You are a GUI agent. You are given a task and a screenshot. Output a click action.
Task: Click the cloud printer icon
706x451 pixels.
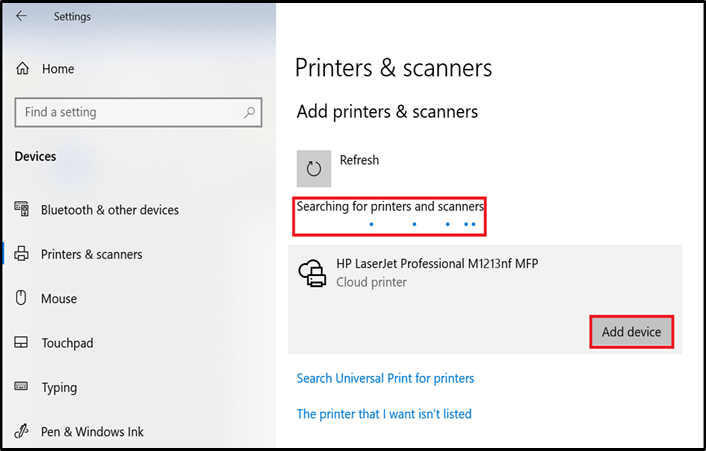click(x=312, y=273)
